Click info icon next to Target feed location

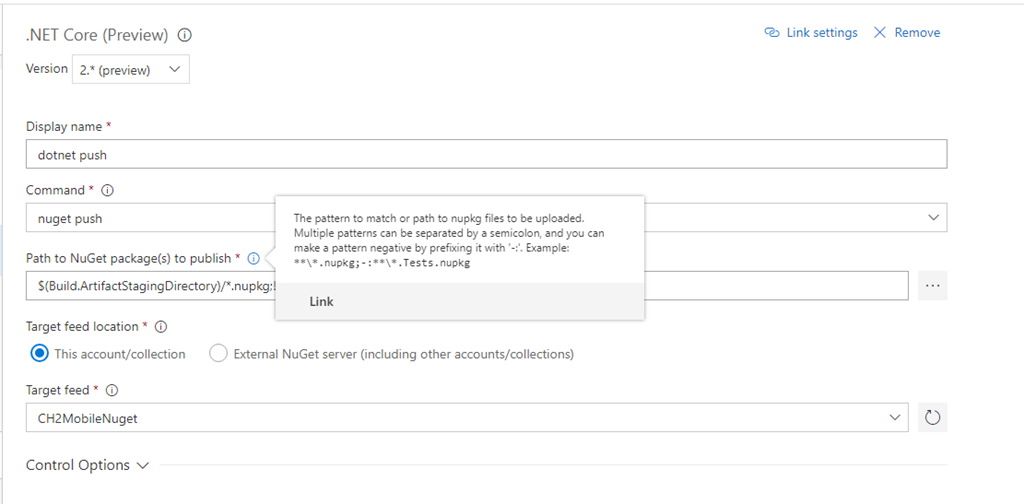pos(161,326)
